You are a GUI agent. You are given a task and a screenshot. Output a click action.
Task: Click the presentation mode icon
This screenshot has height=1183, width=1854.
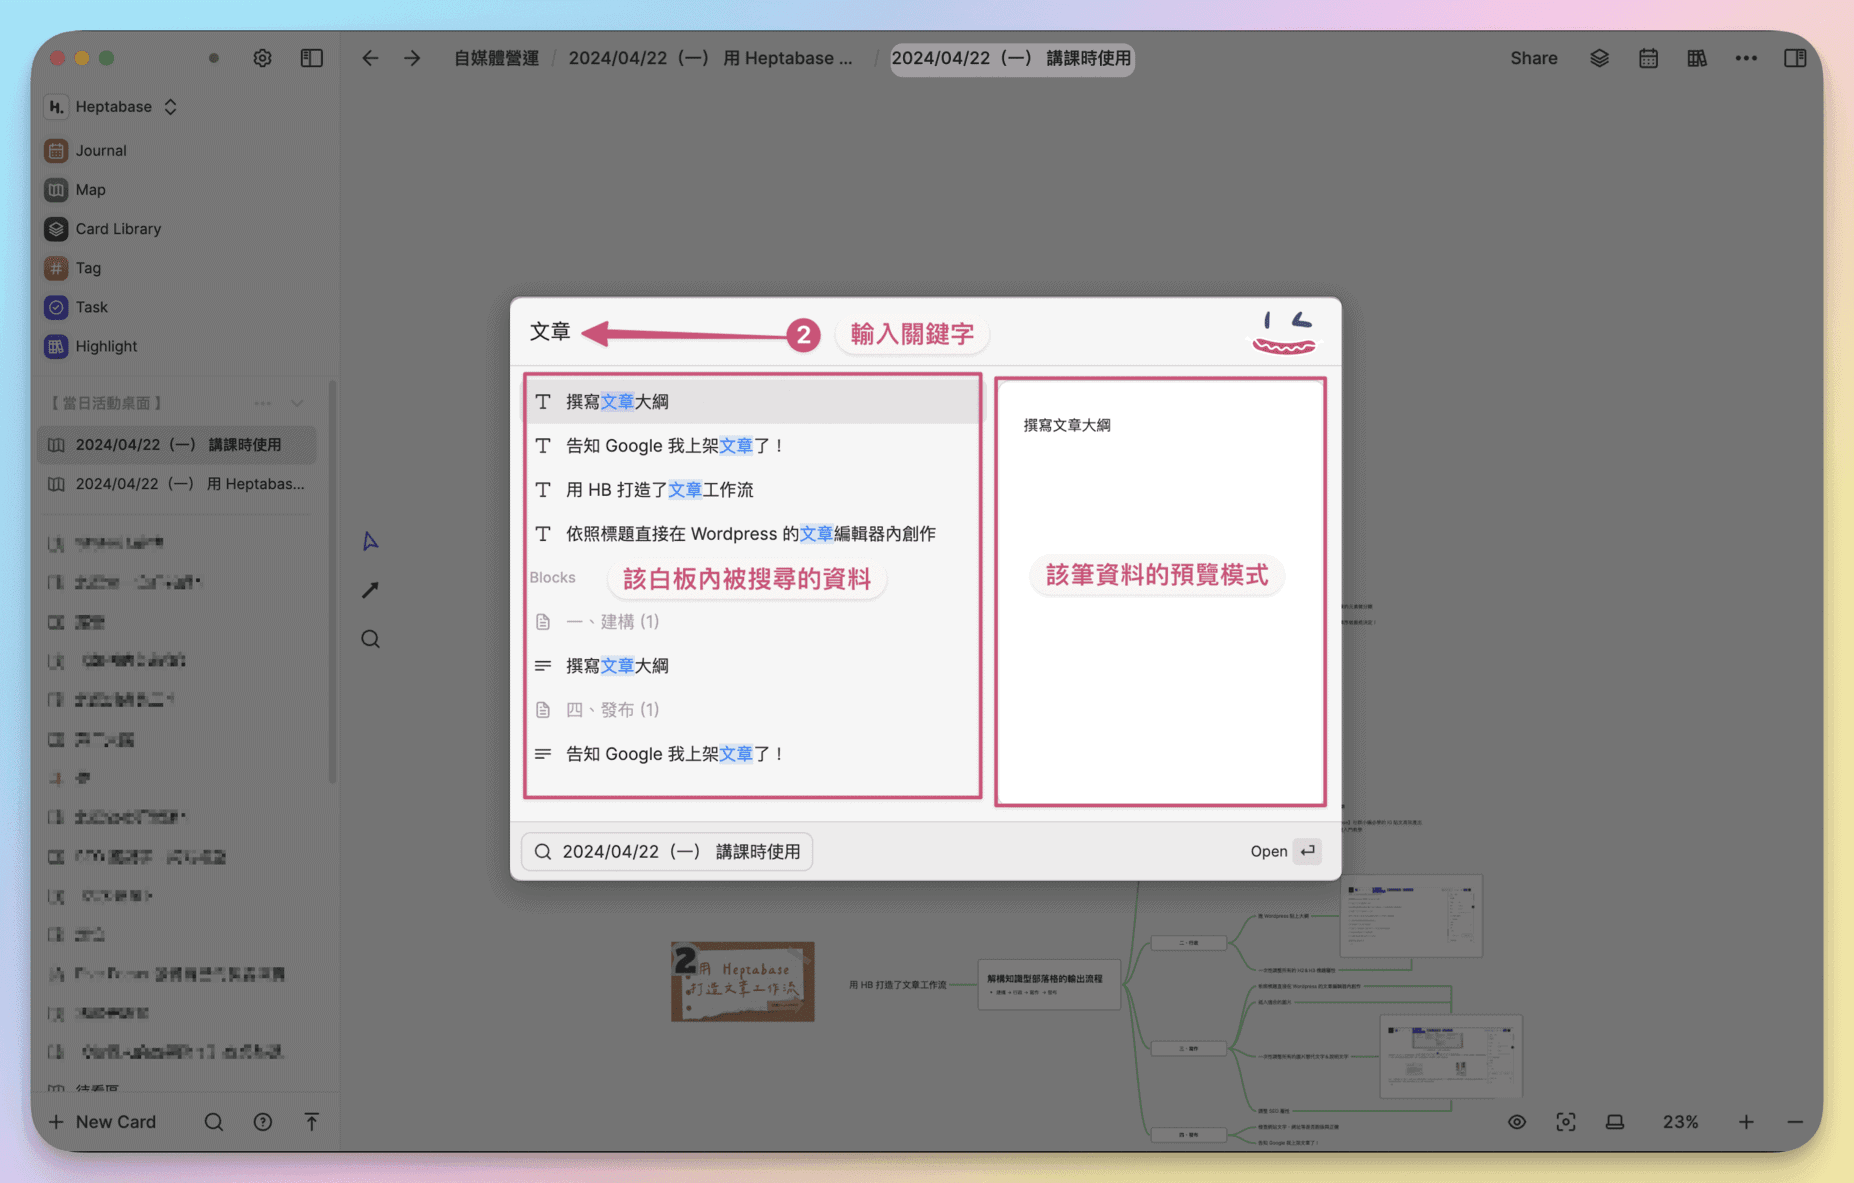coord(1615,1122)
